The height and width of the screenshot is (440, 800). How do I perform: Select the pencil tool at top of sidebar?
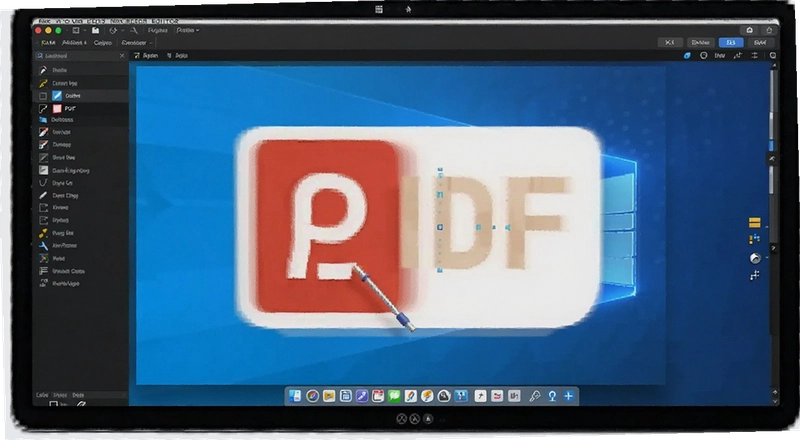tap(43, 70)
